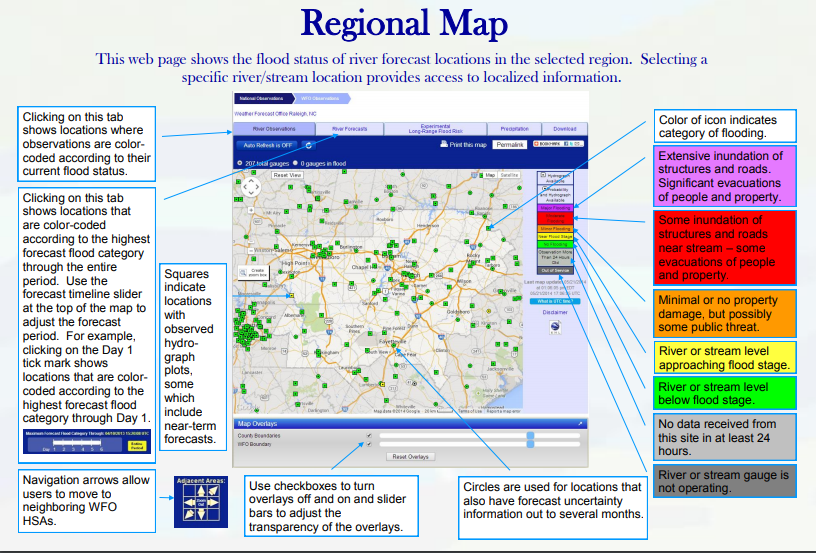The width and height of the screenshot is (816, 553).
Task: Open Experimental Long-Range Flood Risk tab
Action: pyautogui.click(x=435, y=129)
